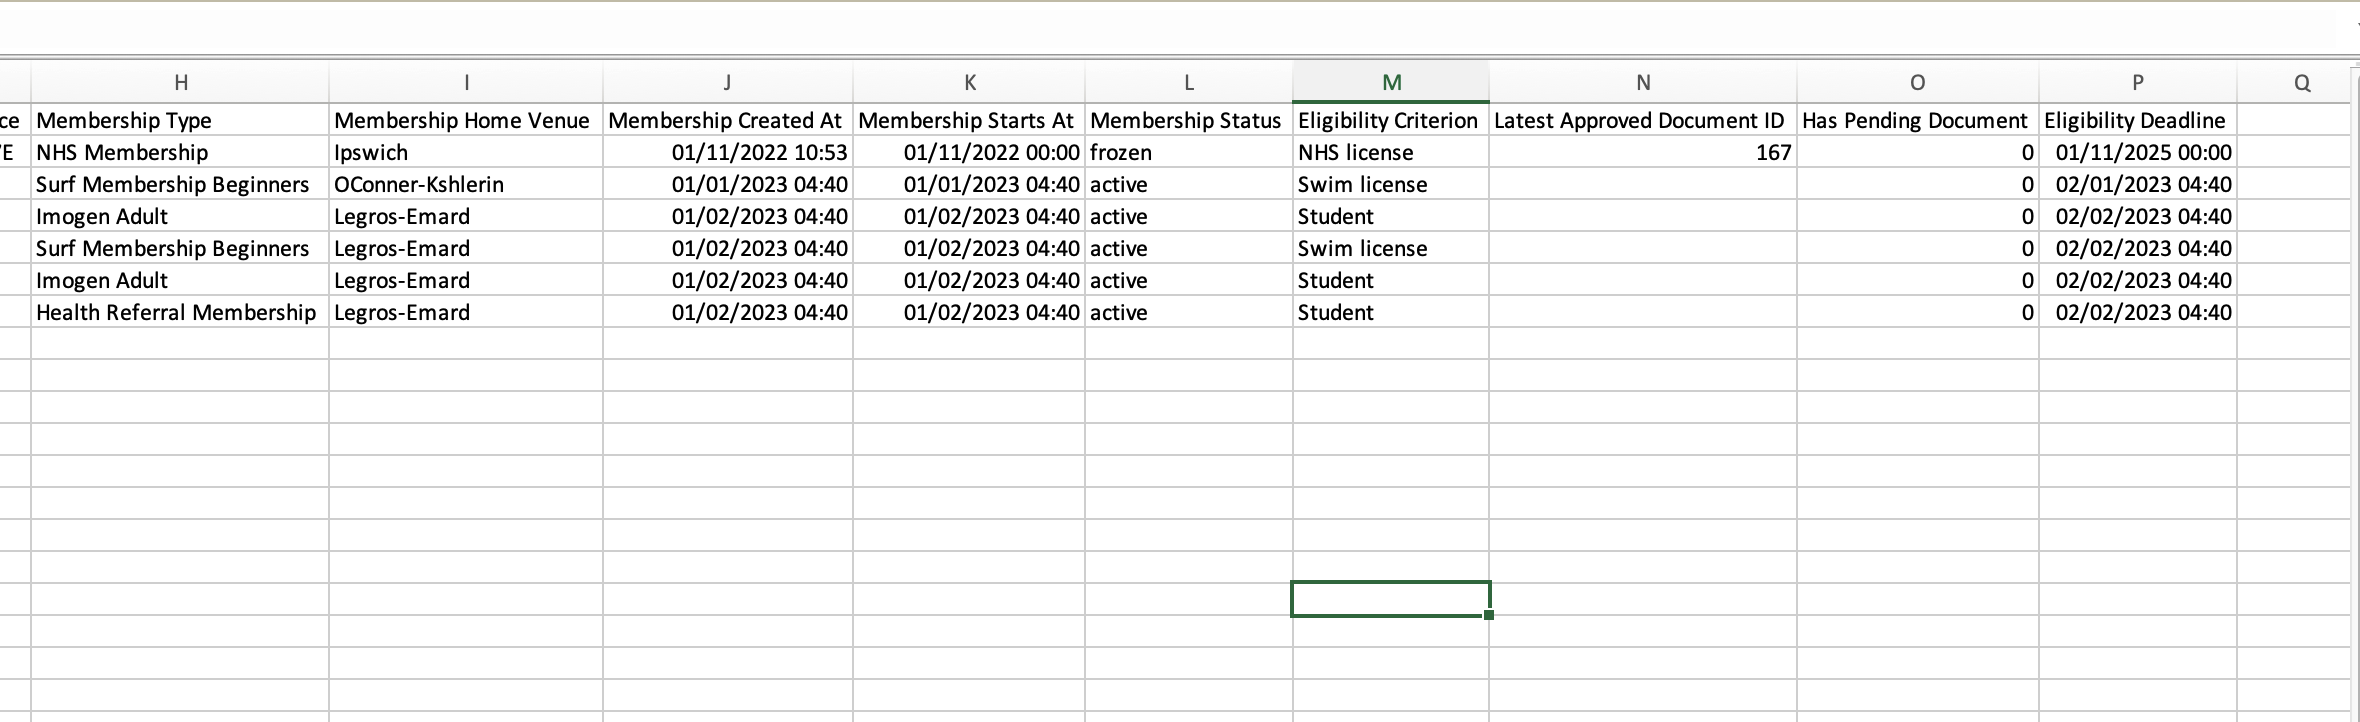Click the 'Membership Created At' header cell
Image resolution: width=2360 pixels, height=722 pixels.
click(728, 120)
